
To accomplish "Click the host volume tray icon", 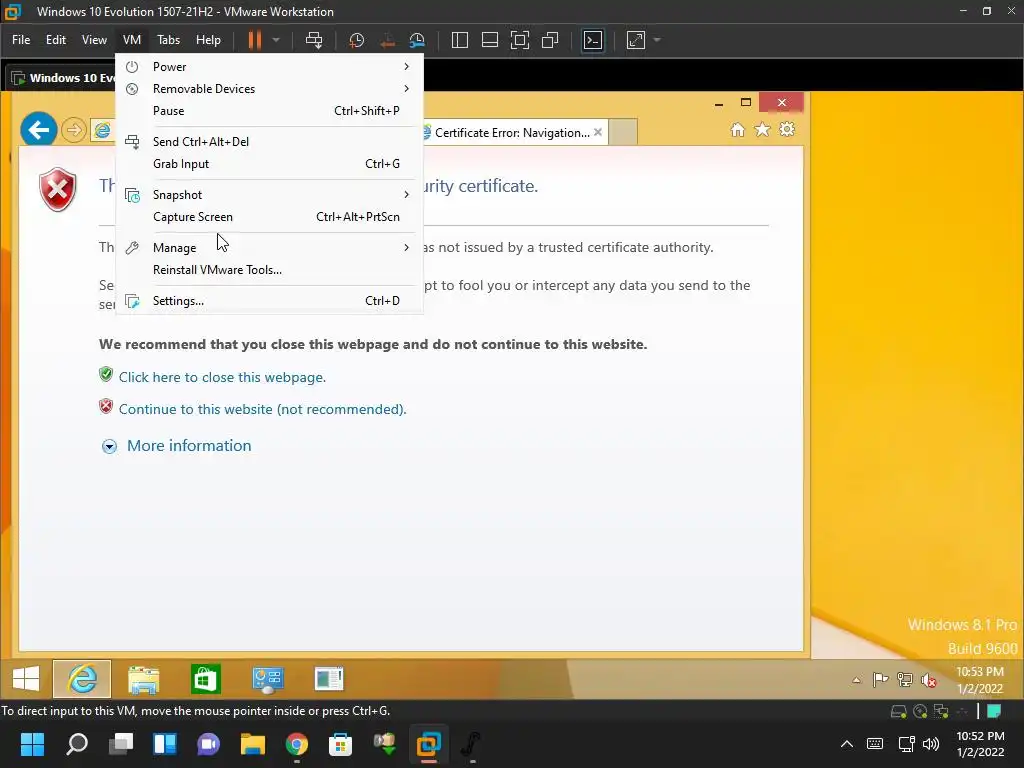I will [x=931, y=744].
